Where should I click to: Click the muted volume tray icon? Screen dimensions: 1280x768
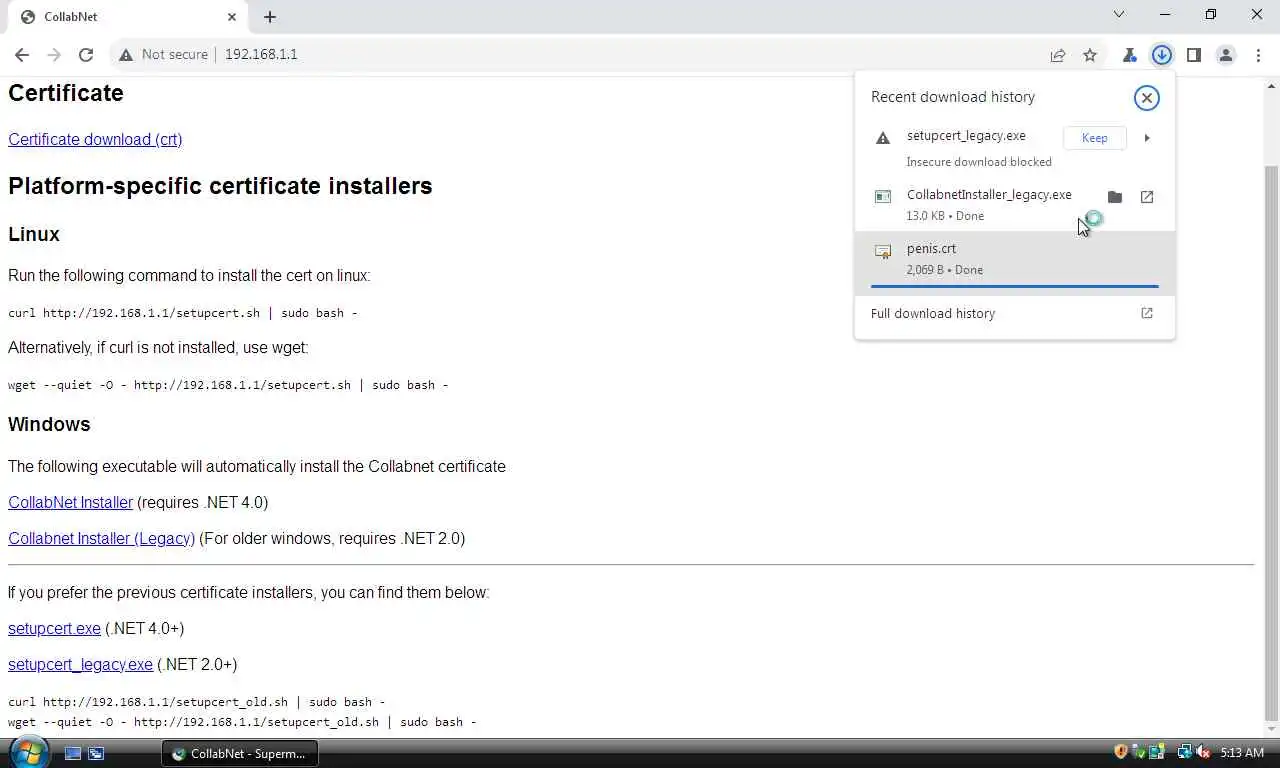pos(1203,752)
